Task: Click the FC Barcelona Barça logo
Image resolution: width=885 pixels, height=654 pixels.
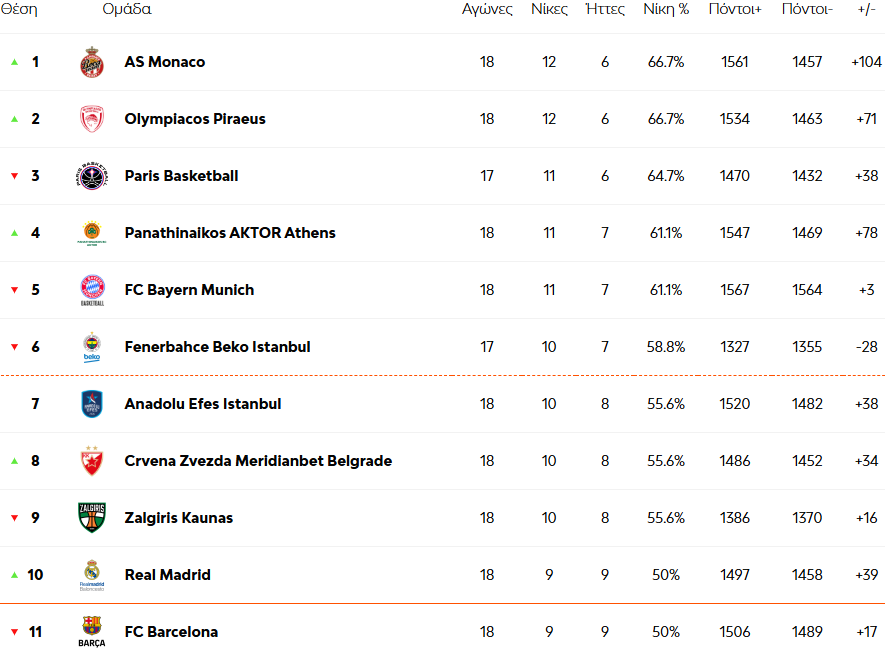Action: click(91, 632)
